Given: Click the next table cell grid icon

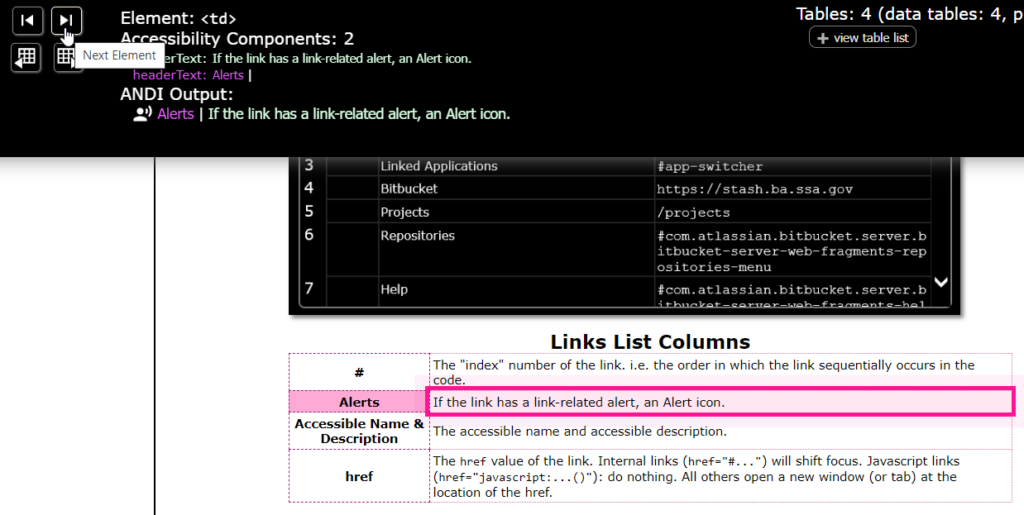Looking at the screenshot, I should click(64, 58).
